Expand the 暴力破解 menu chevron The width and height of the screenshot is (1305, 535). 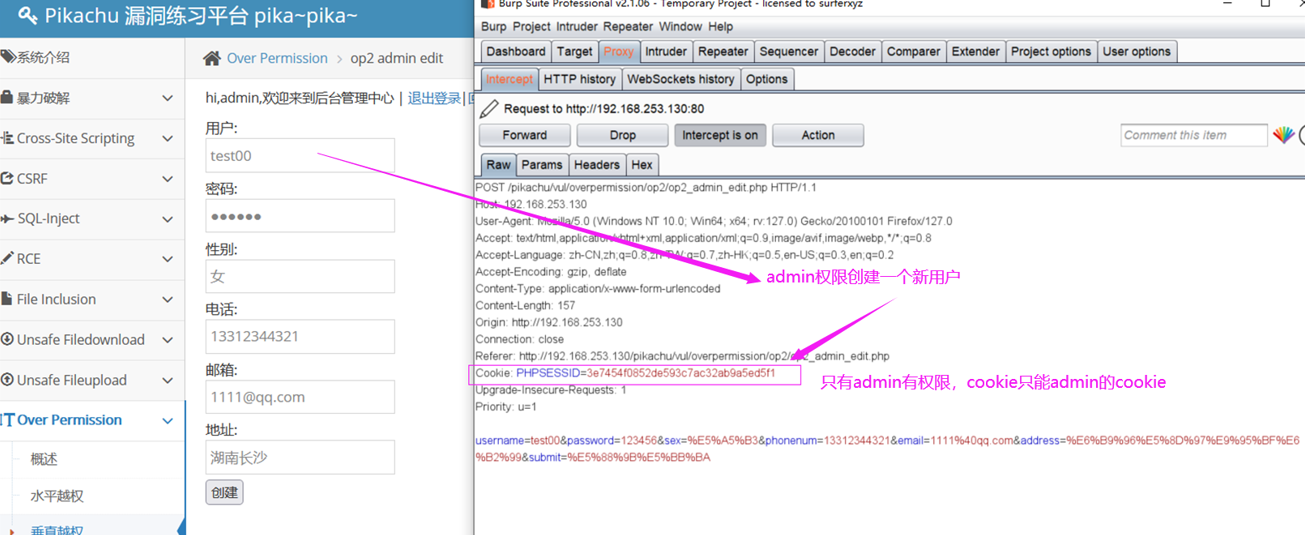point(167,98)
